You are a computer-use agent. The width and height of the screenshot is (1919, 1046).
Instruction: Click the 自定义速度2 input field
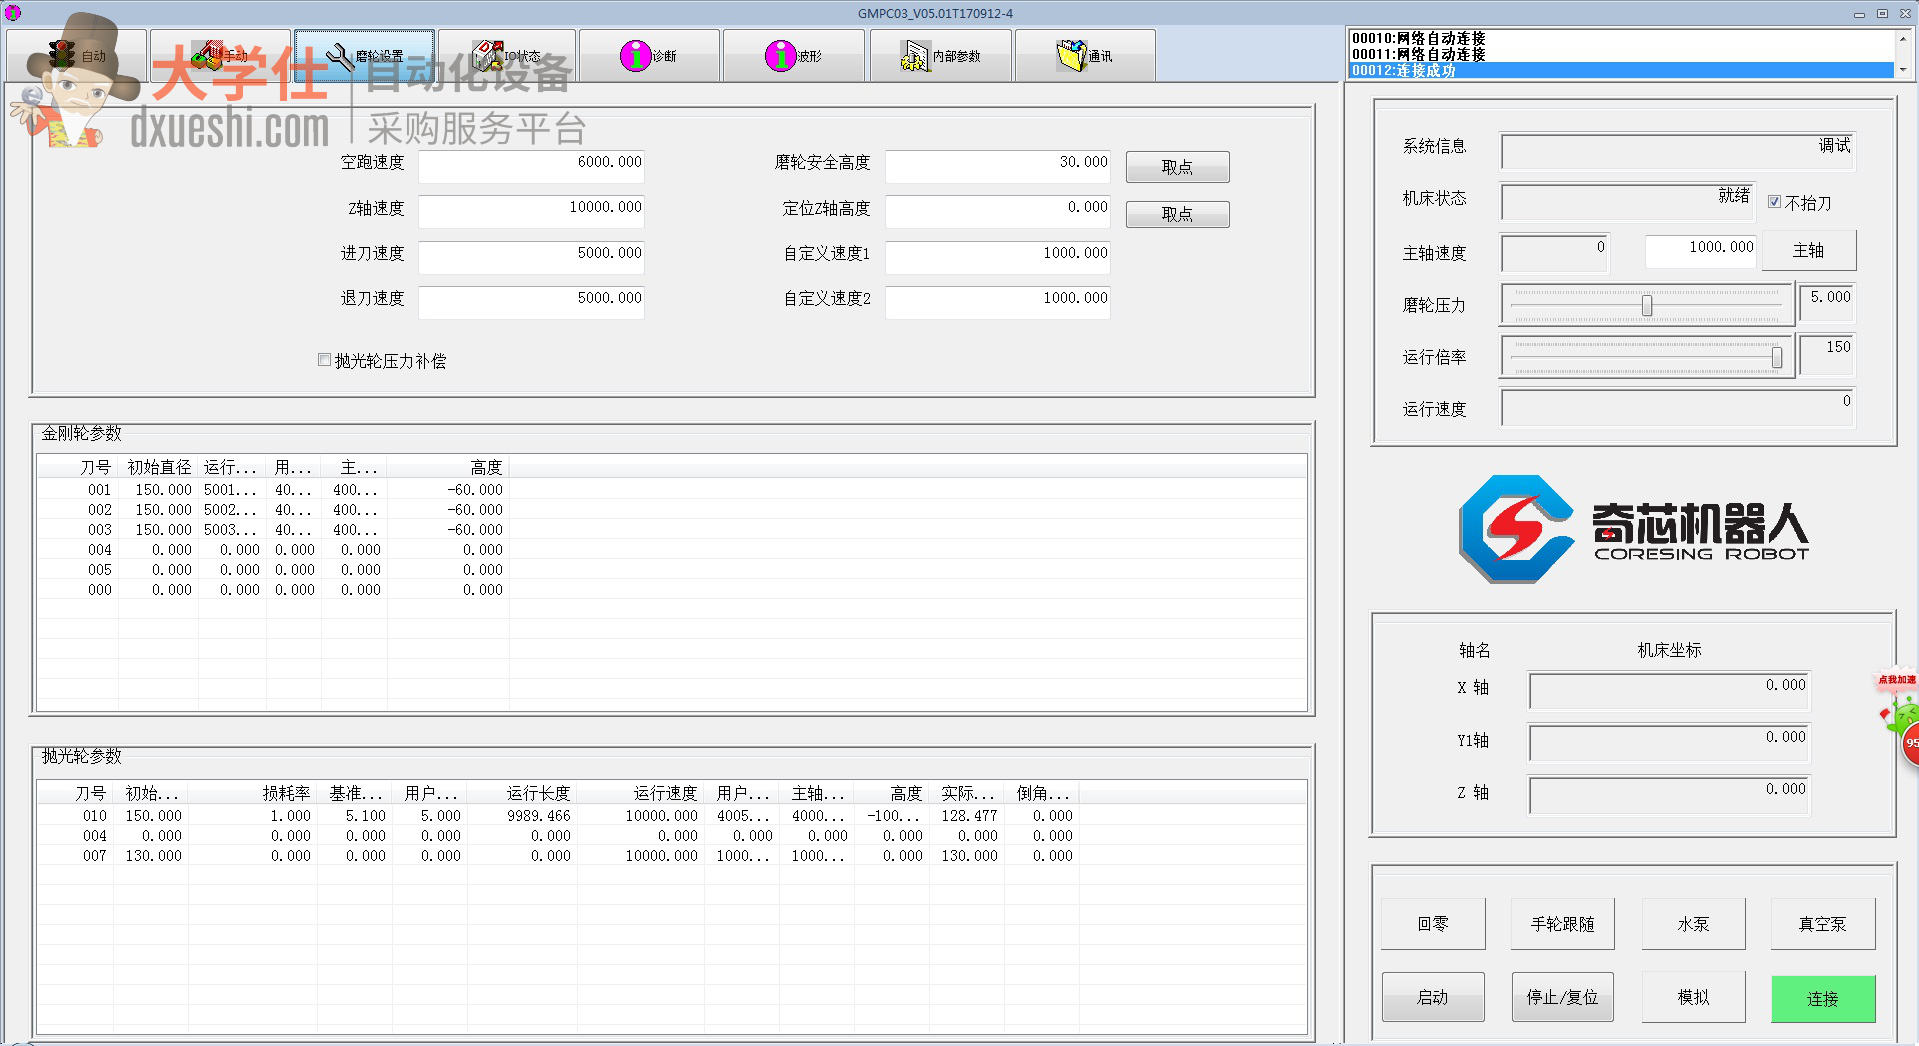[x=997, y=302]
